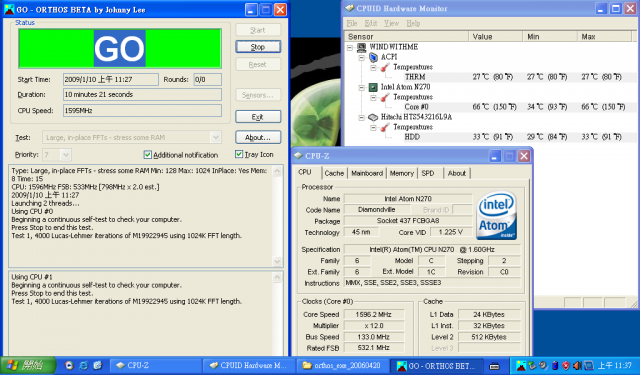The width and height of the screenshot is (640, 375).
Task: Click the third quick launch icon
Action: click(x=97, y=366)
